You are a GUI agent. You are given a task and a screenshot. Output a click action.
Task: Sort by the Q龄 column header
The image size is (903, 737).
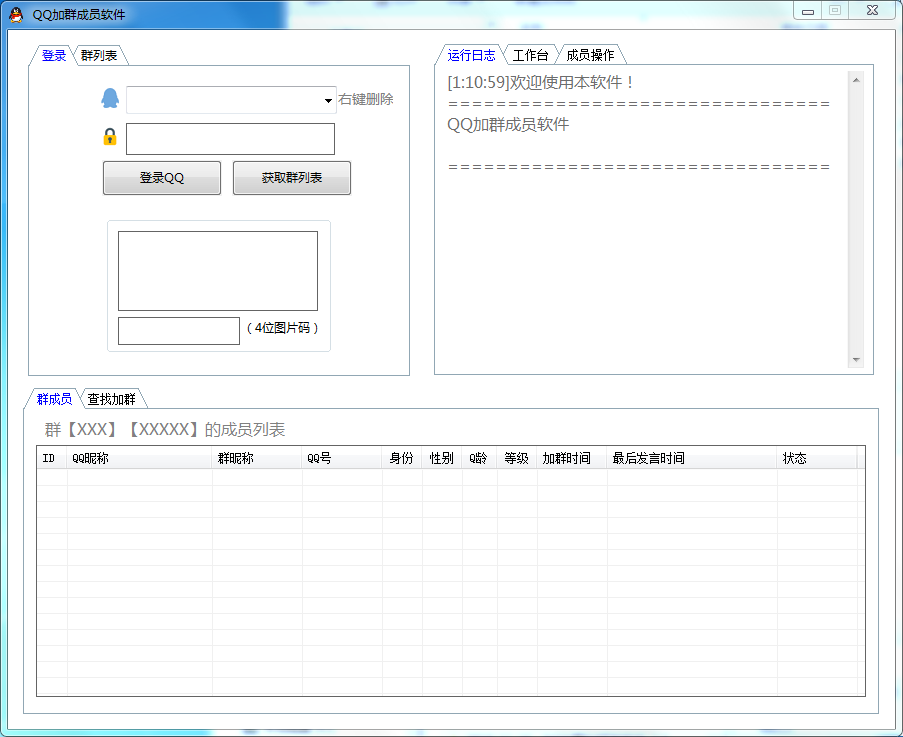tap(479, 458)
